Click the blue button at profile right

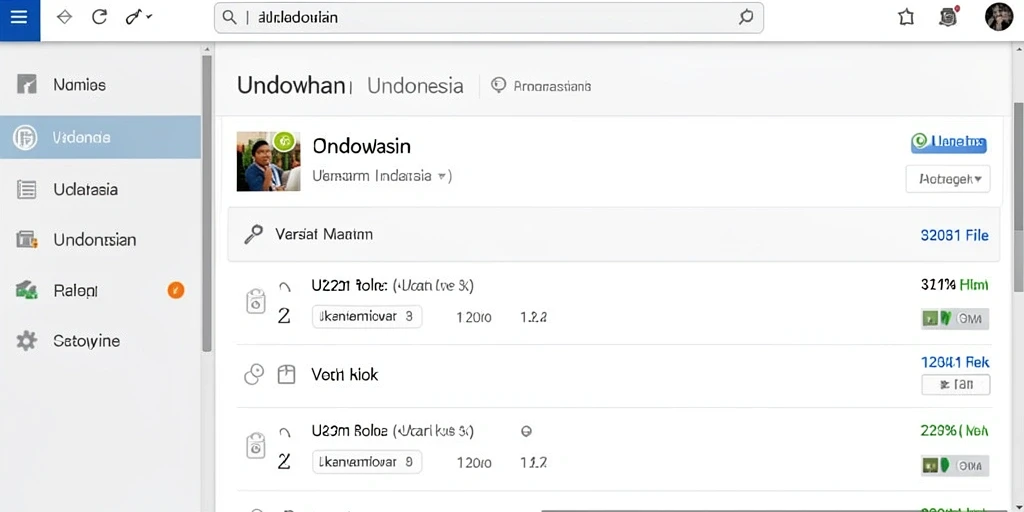[x=949, y=142]
